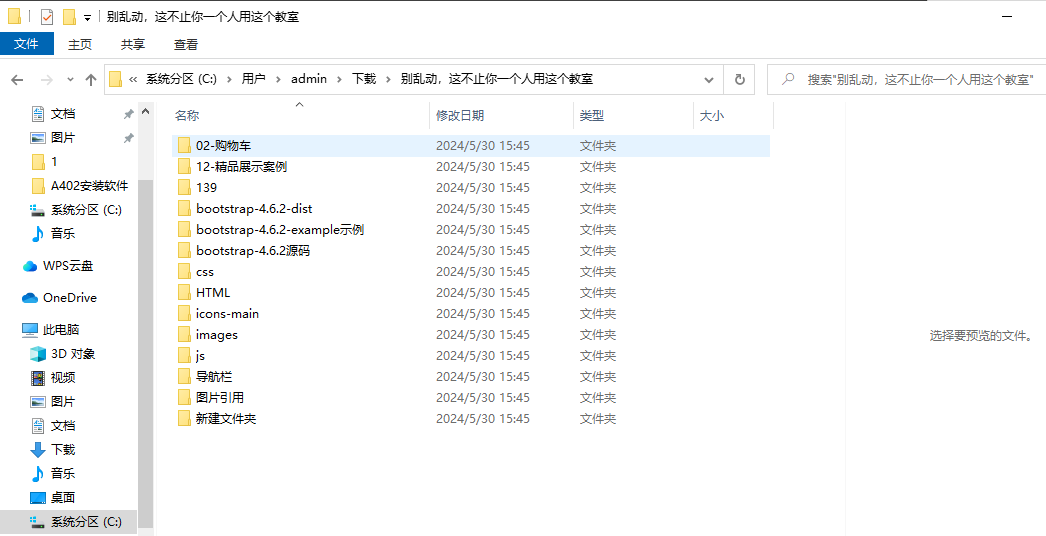The width and height of the screenshot is (1046, 536).
Task: Sort by 大小 column header
Action: pyautogui.click(x=733, y=115)
